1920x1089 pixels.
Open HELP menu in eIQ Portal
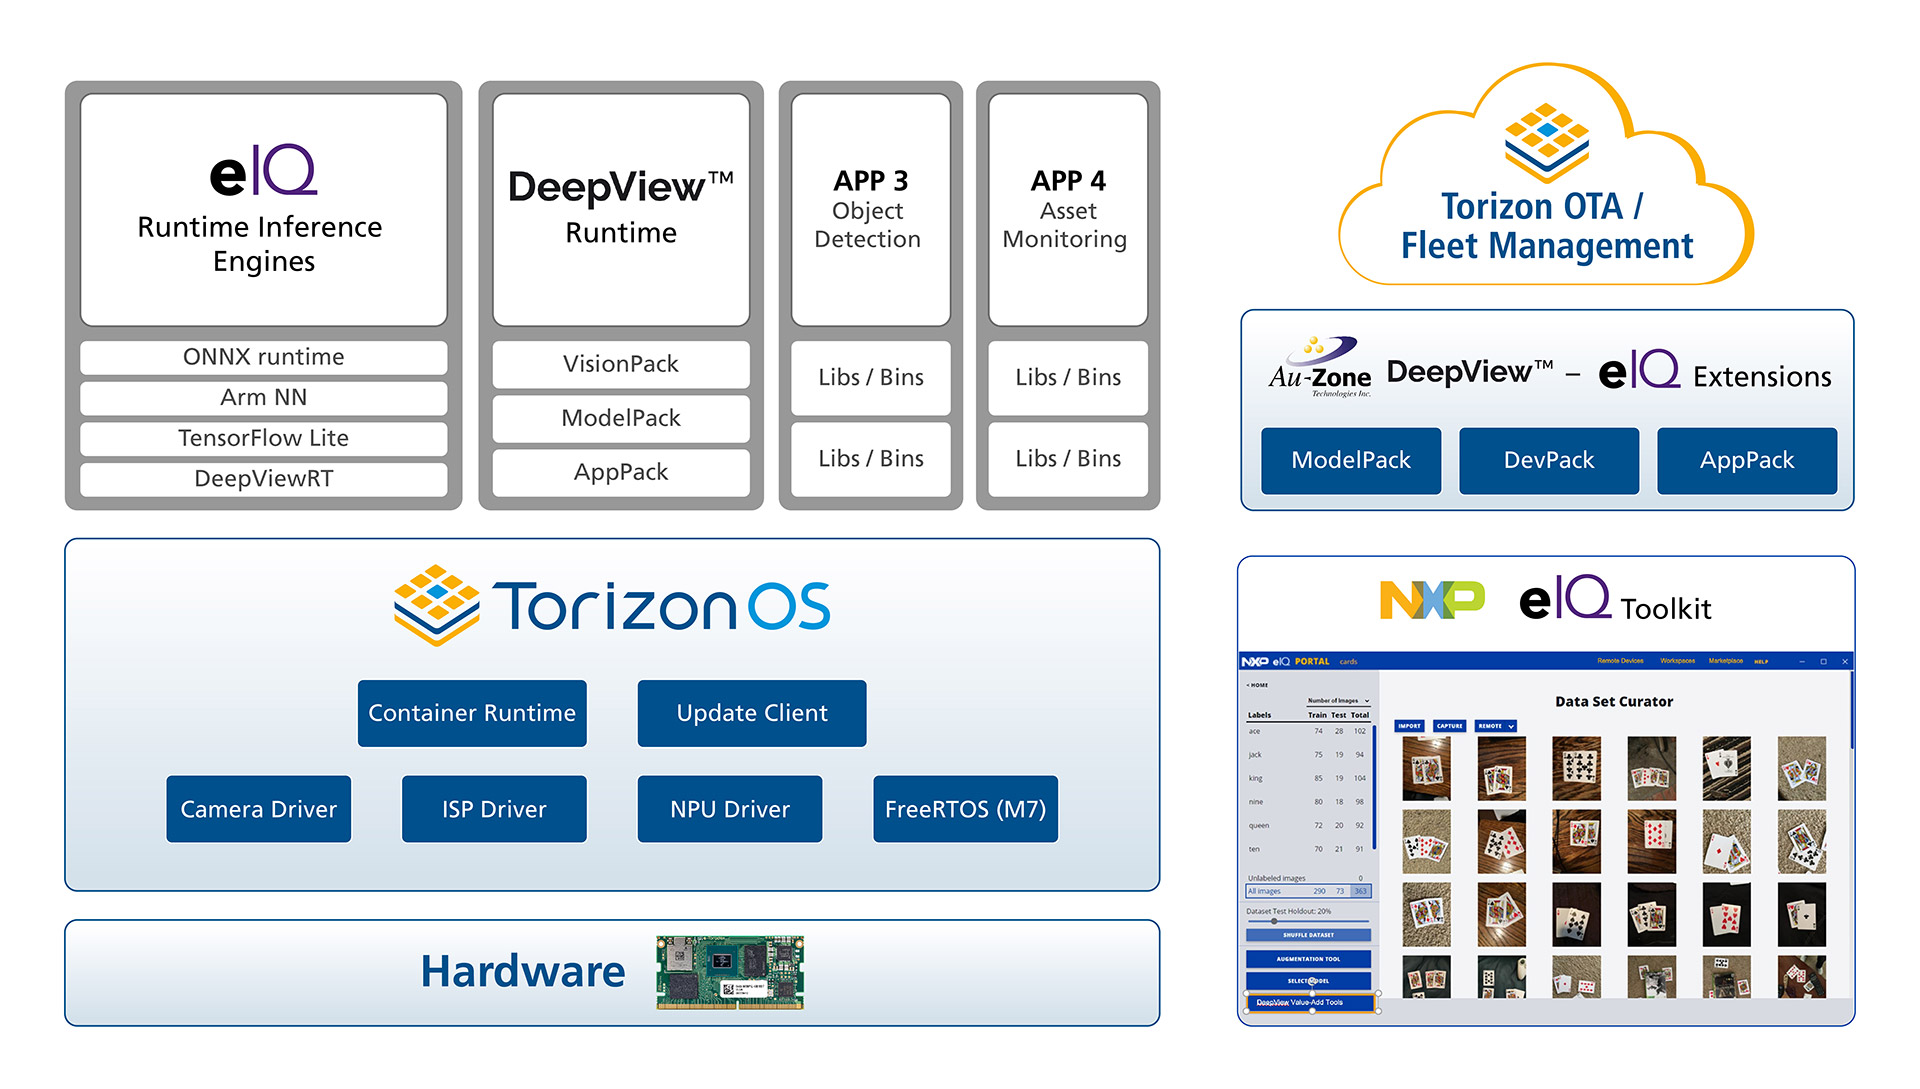click(1761, 661)
